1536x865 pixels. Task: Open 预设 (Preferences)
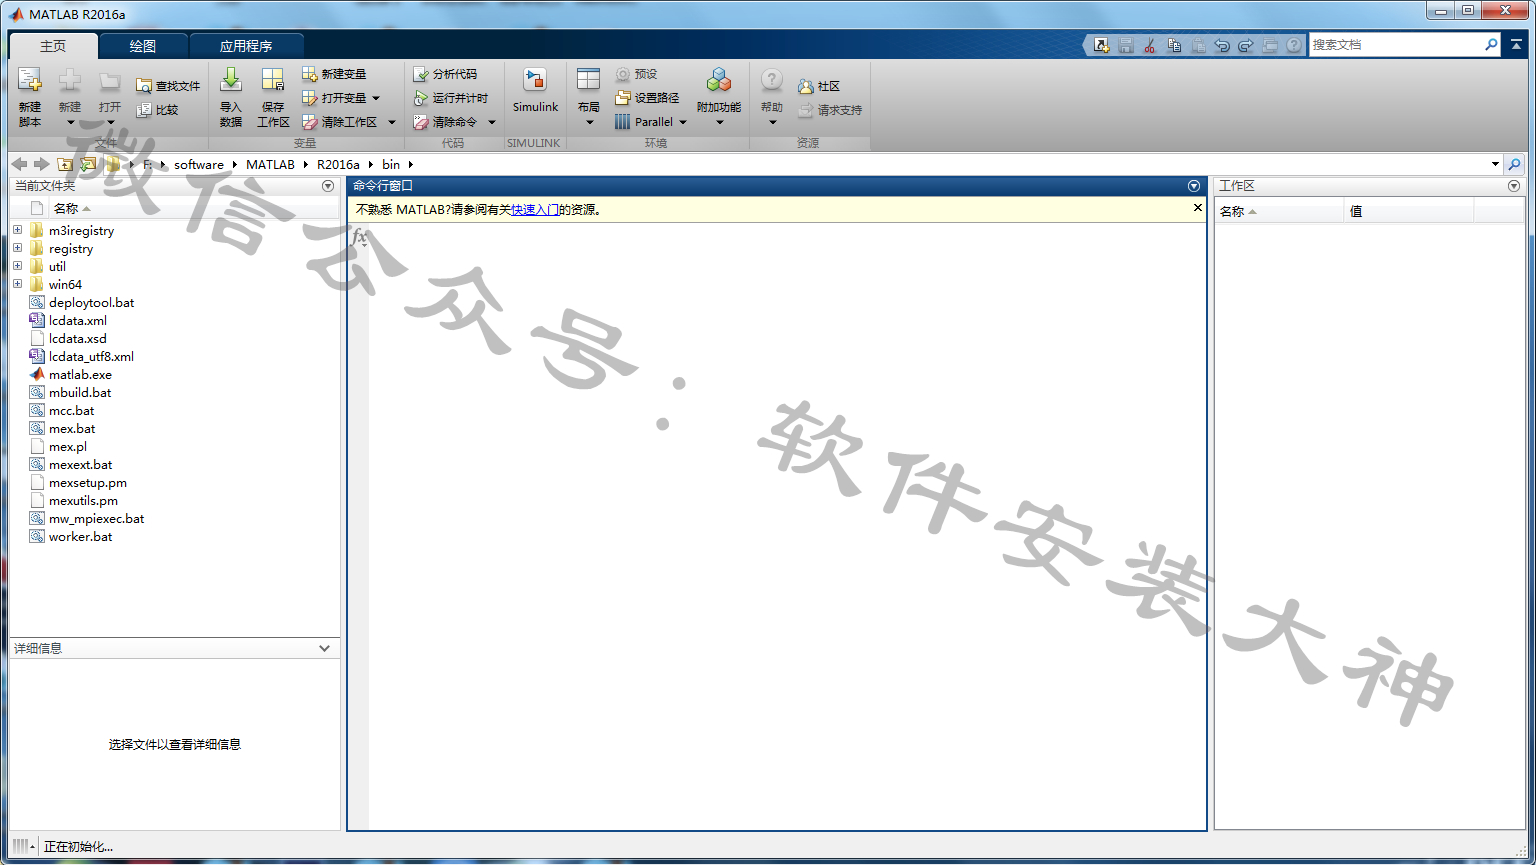pyautogui.click(x=636, y=74)
